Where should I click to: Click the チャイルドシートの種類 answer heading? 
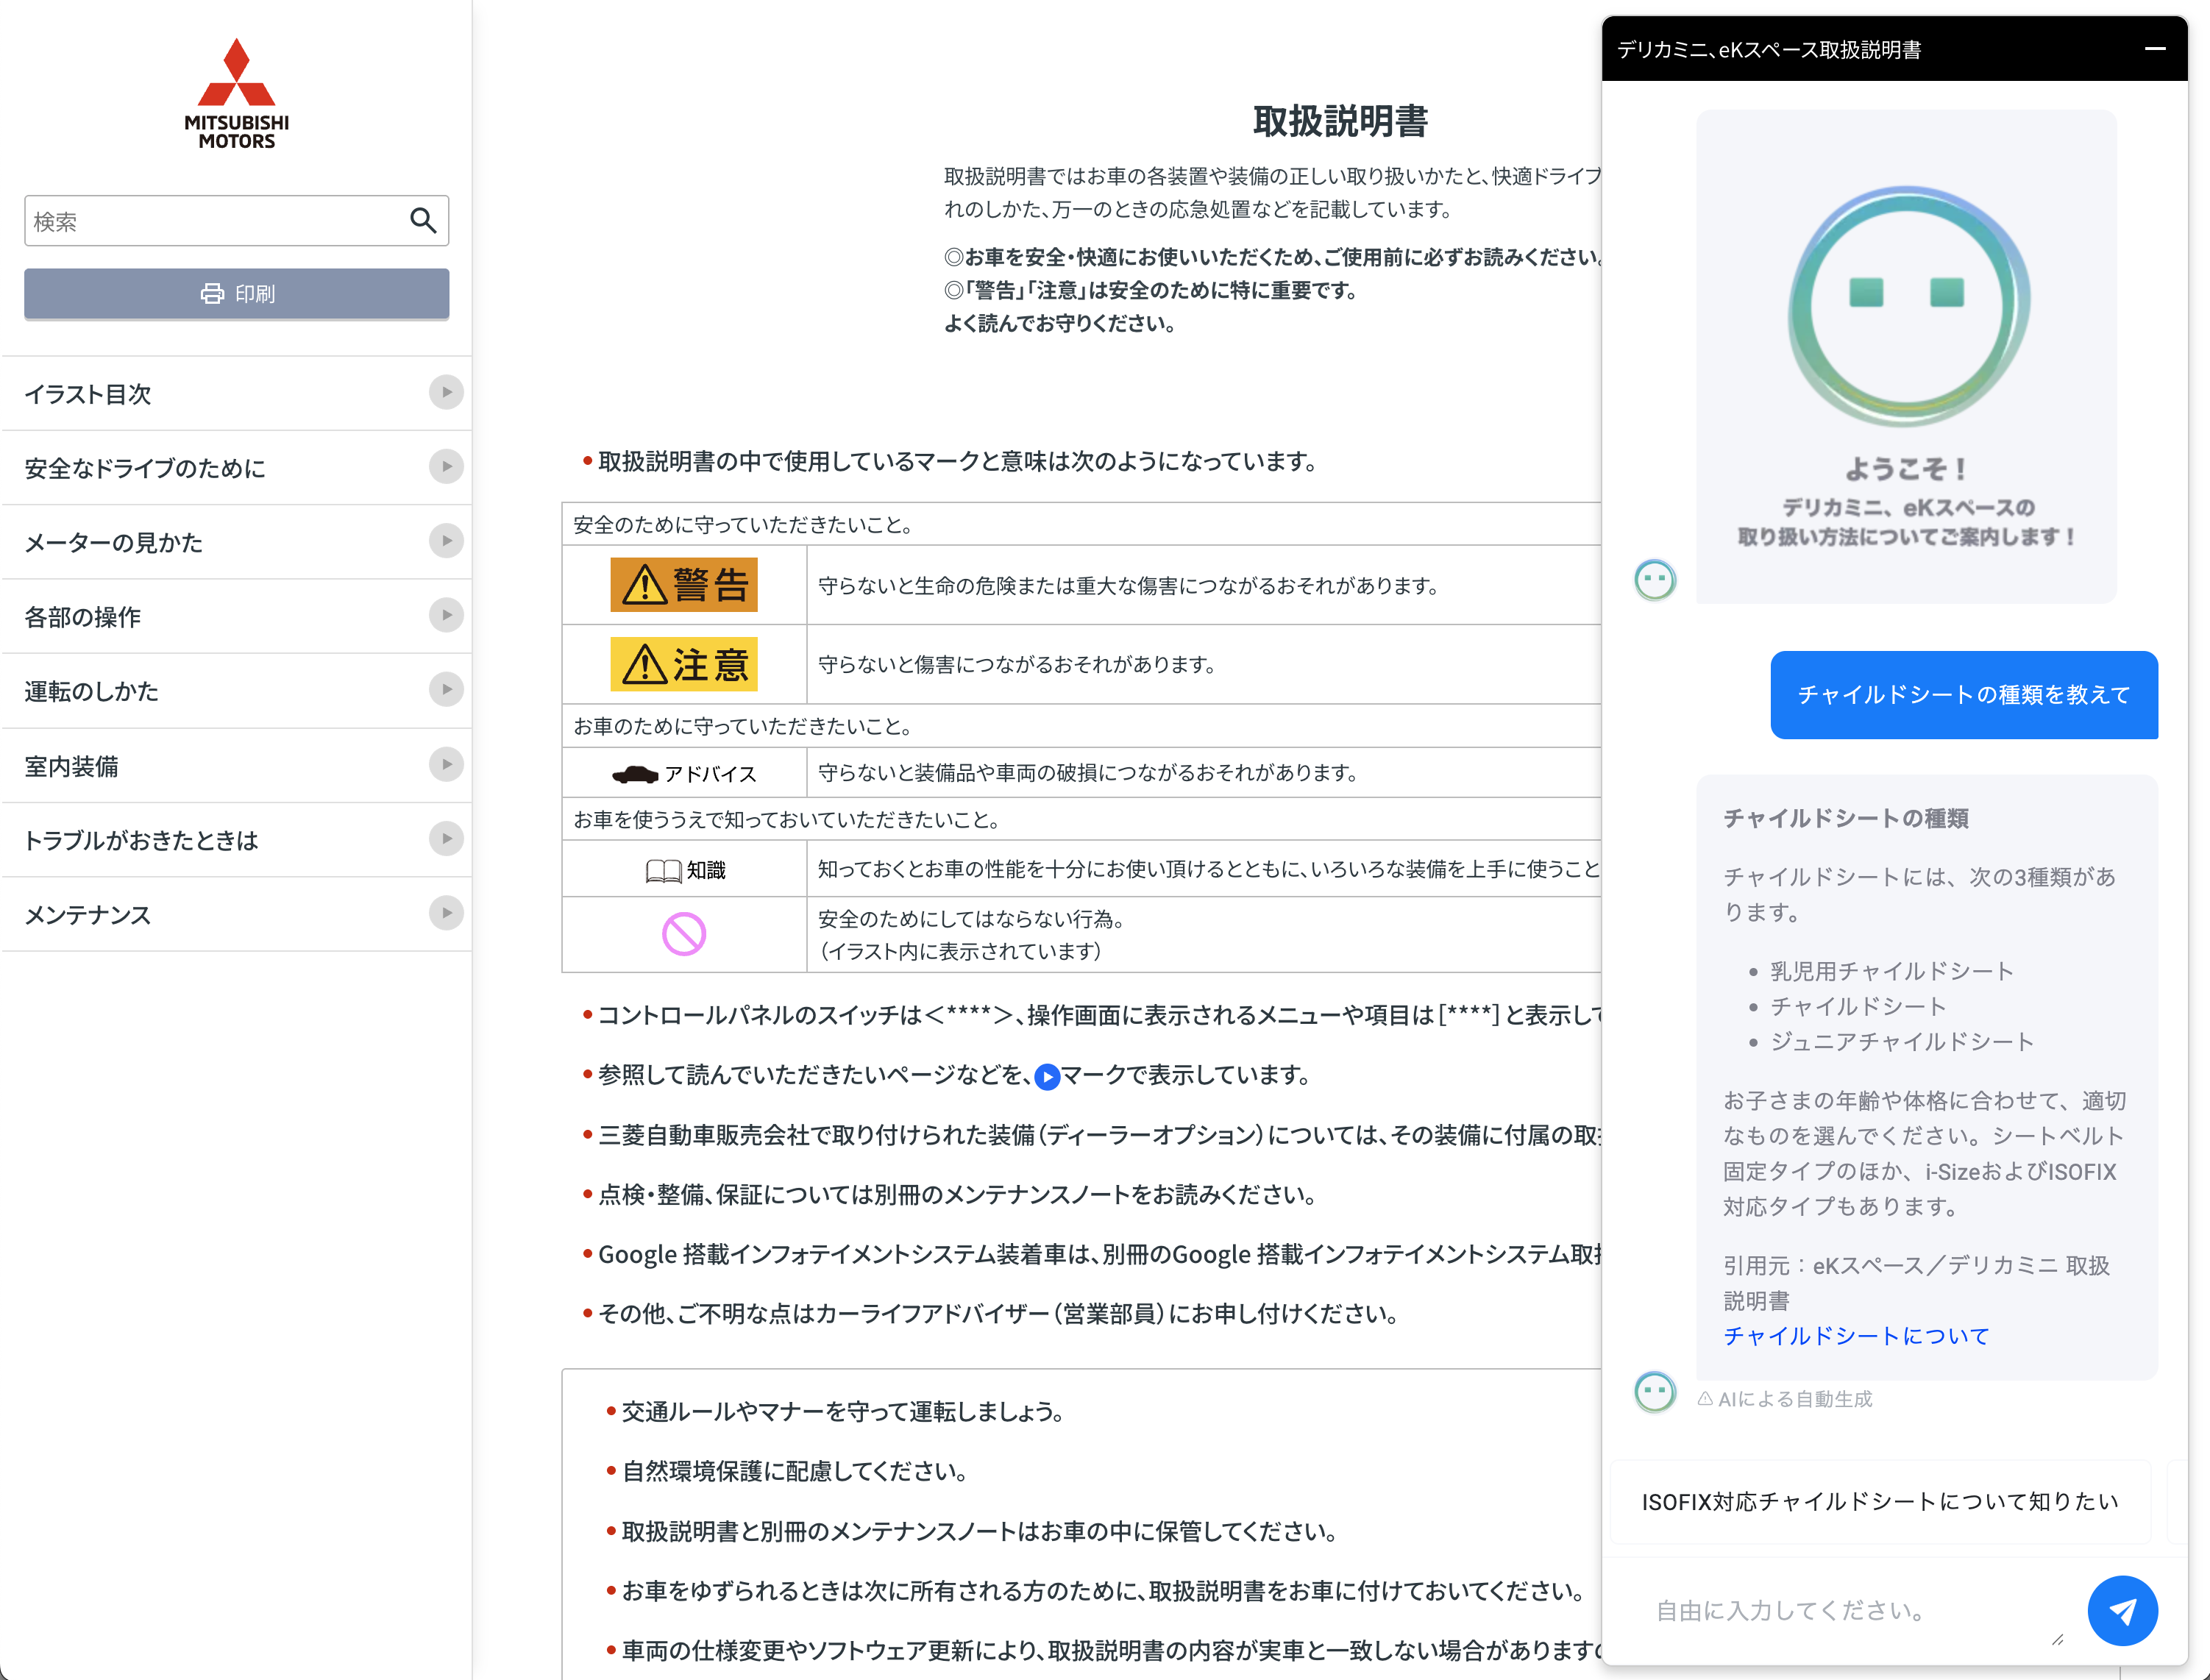1846,818
